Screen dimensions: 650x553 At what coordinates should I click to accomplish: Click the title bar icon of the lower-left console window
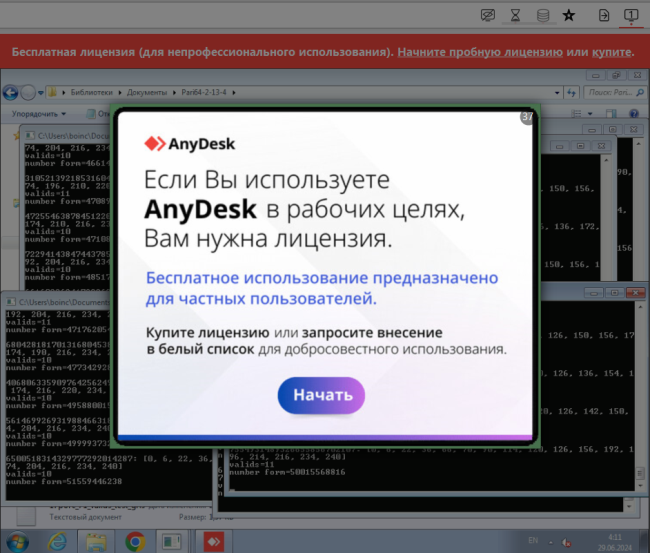pos(11,302)
